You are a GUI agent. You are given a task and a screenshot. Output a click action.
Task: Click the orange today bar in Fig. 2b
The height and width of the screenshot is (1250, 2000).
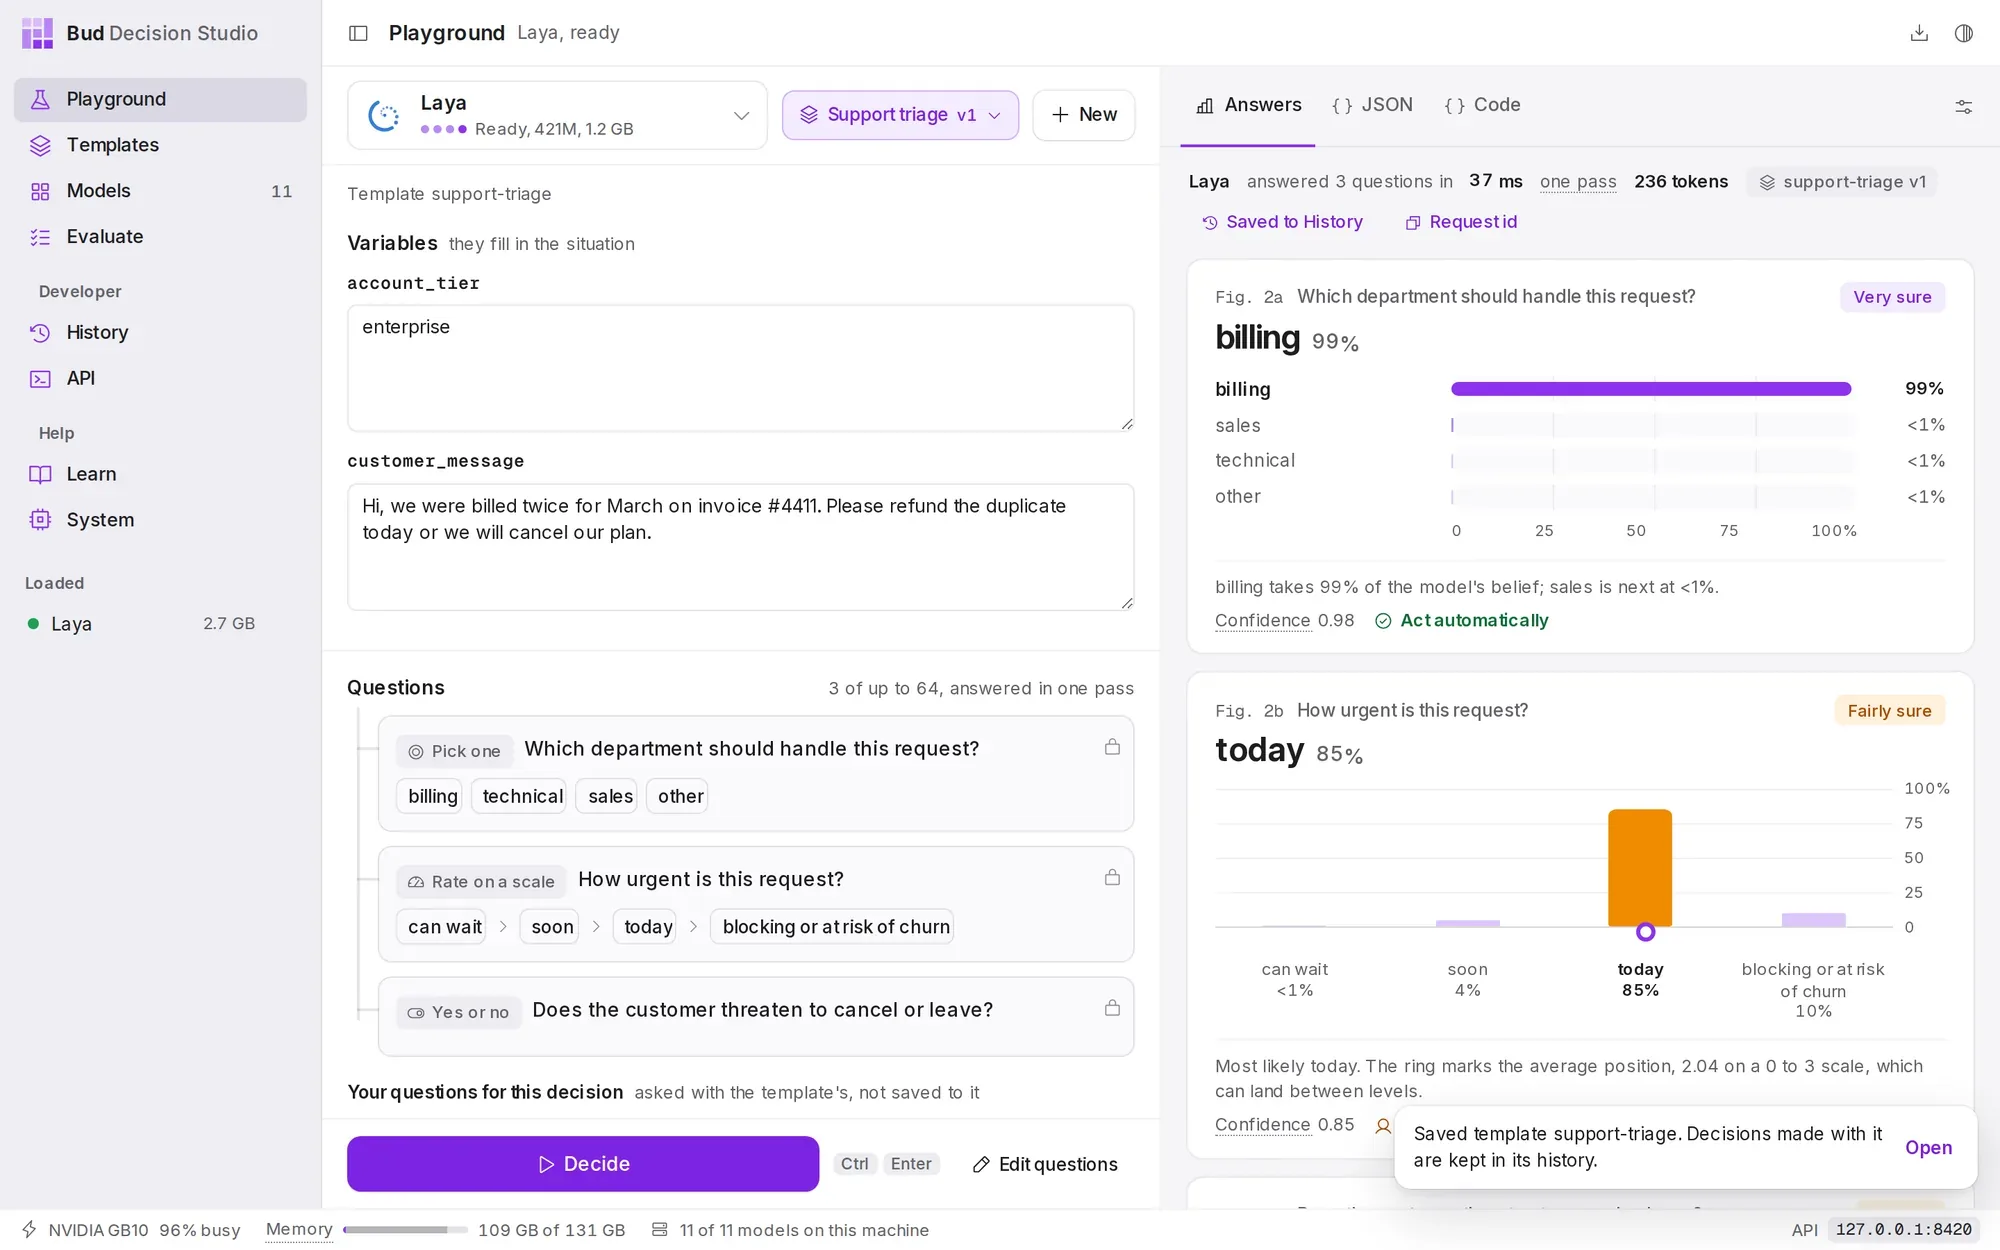pos(1640,867)
